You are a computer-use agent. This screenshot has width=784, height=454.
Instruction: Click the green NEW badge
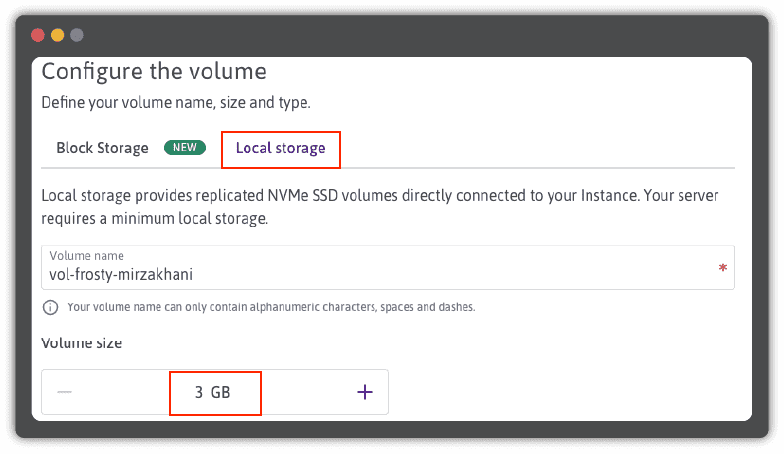(x=184, y=148)
